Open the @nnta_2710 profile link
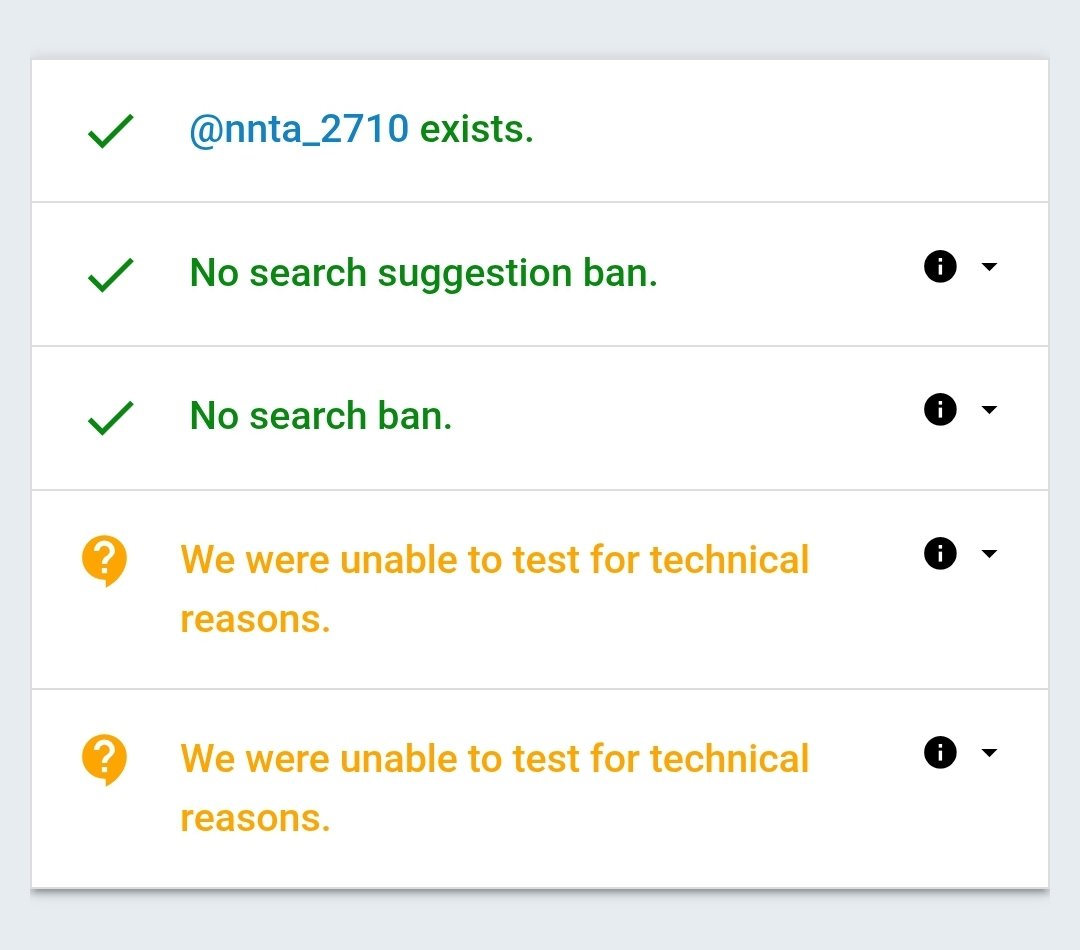This screenshot has height=950, width=1080. [x=299, y=129]
